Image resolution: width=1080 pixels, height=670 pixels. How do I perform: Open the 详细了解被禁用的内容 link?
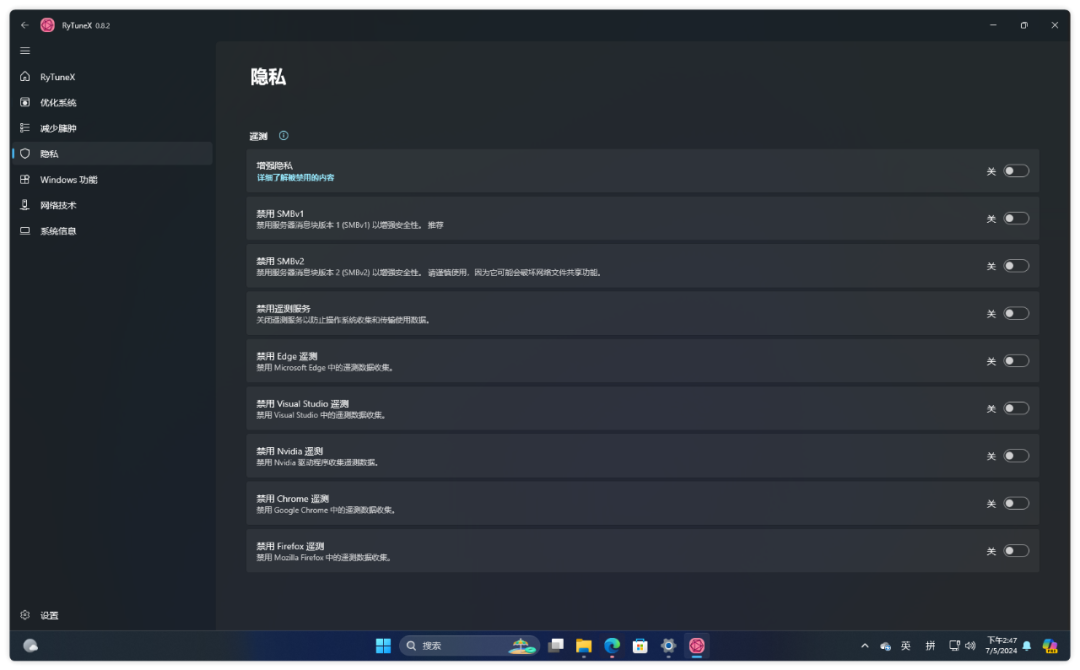(x=295, y=178)
